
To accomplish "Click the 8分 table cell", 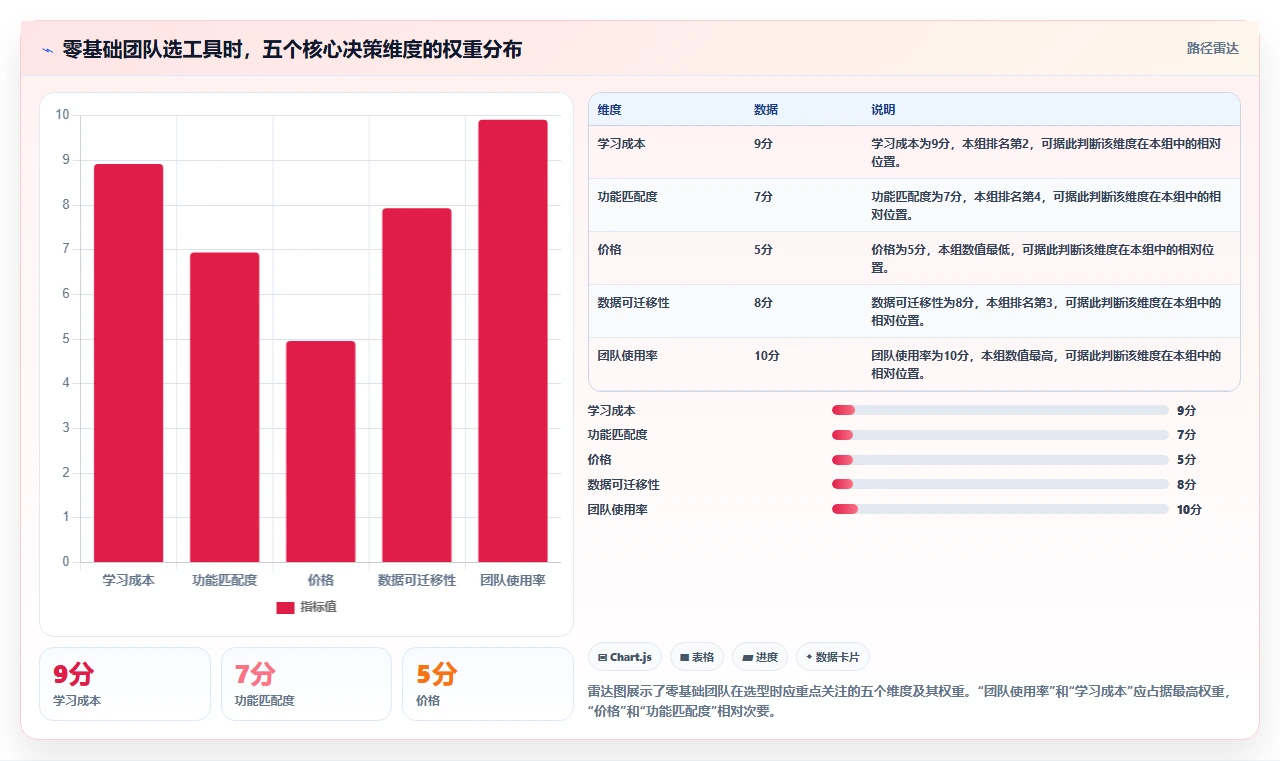I will coord(763,303).
